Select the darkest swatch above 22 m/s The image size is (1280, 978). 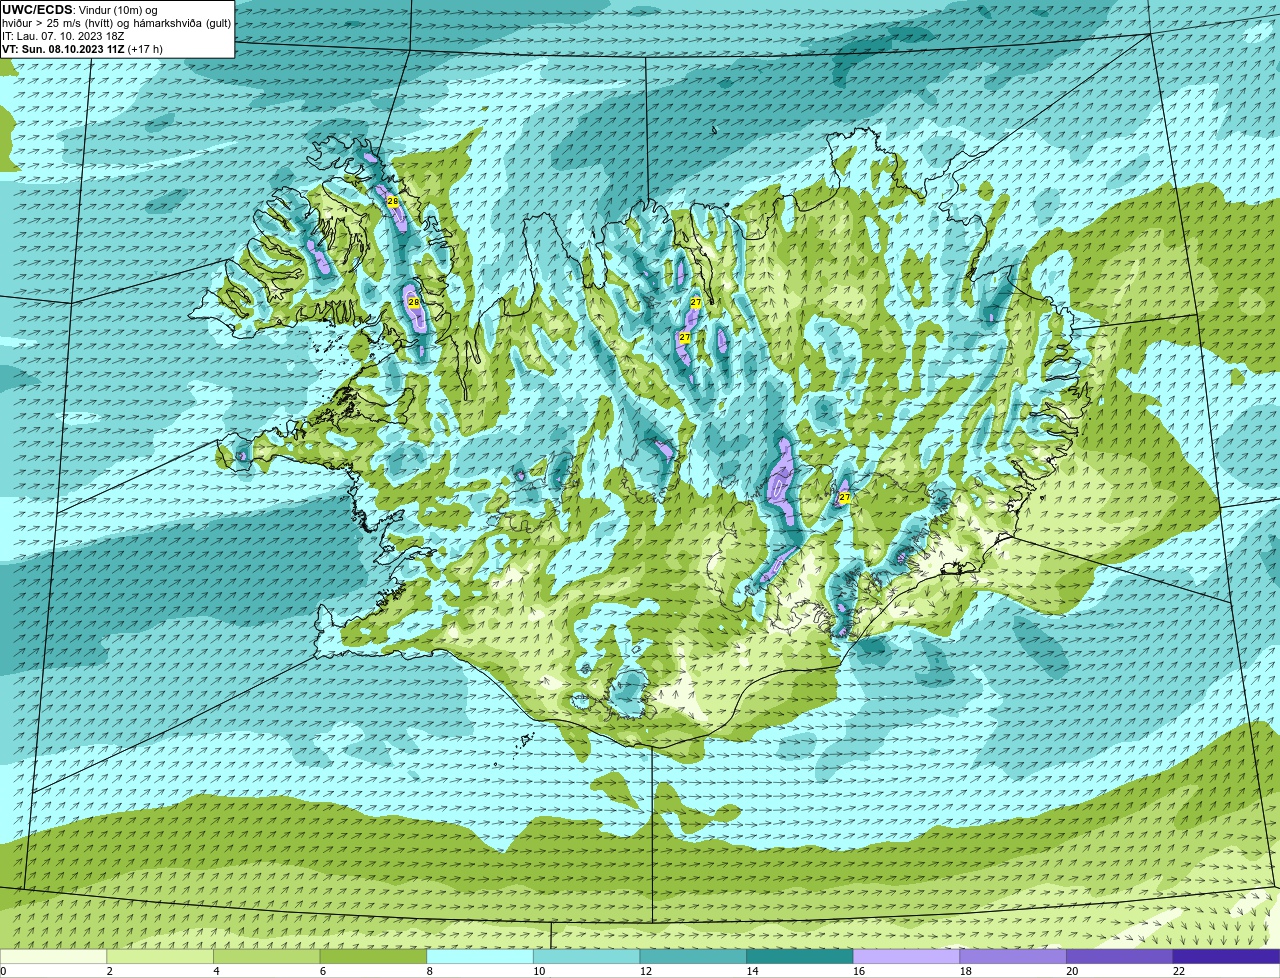[x=1227, y=956]
